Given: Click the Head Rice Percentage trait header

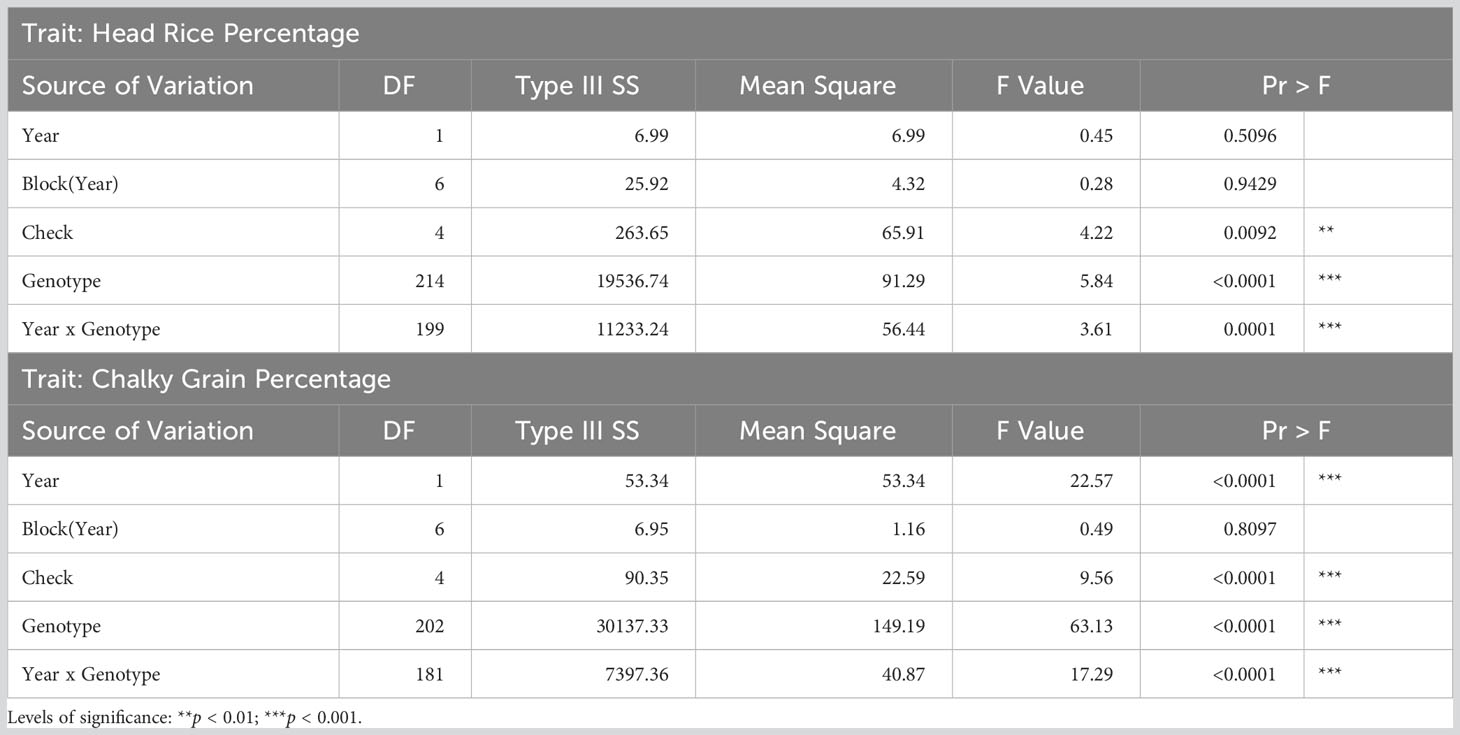Looking at the screenshot, I should point(190,33).
